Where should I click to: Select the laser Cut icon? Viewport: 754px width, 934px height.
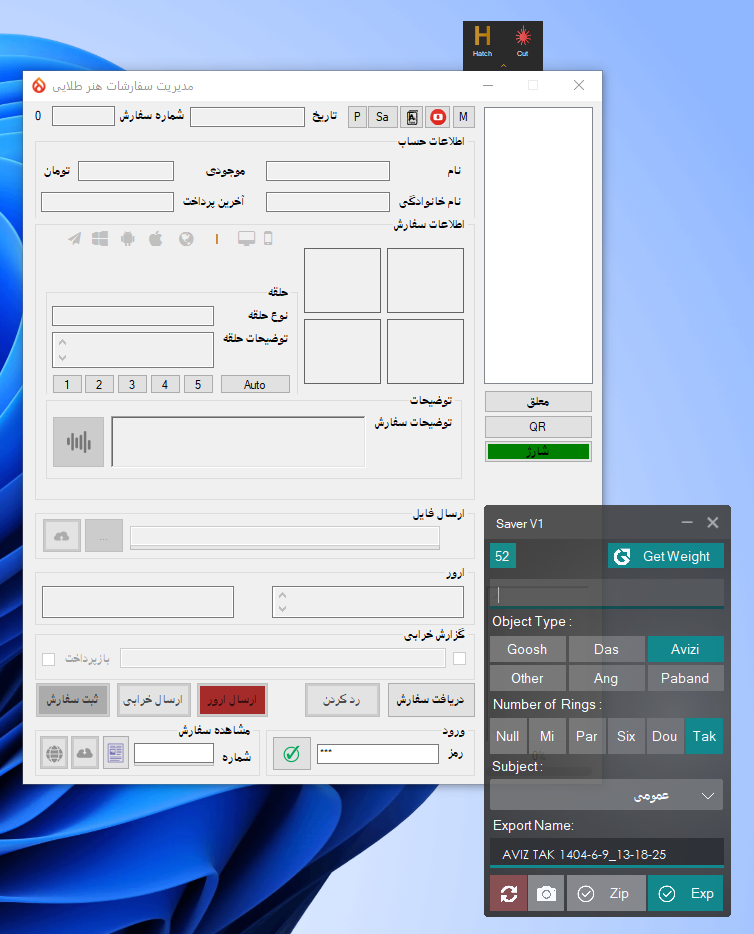click(x=522, y=40)
